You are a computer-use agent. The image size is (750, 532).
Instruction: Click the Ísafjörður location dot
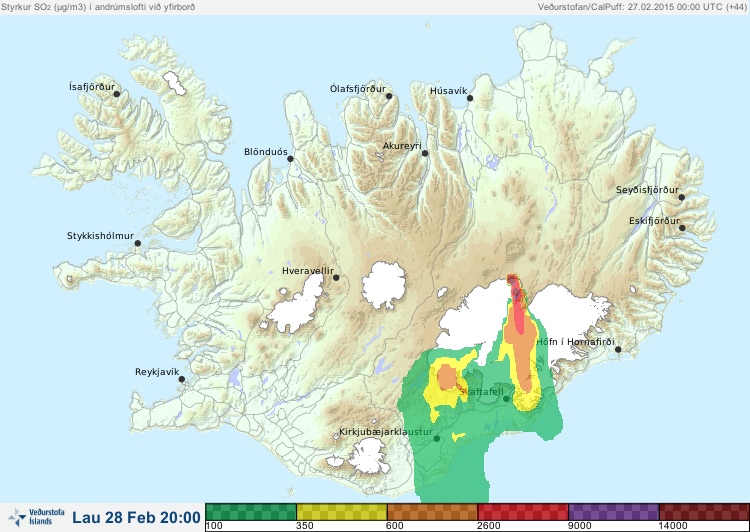116,94
